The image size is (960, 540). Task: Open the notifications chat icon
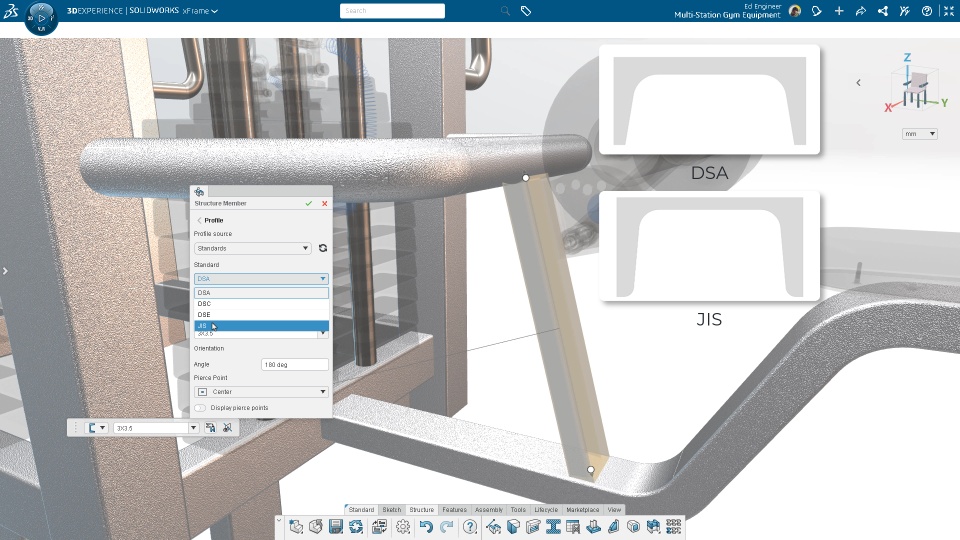(x=817, y=11)
